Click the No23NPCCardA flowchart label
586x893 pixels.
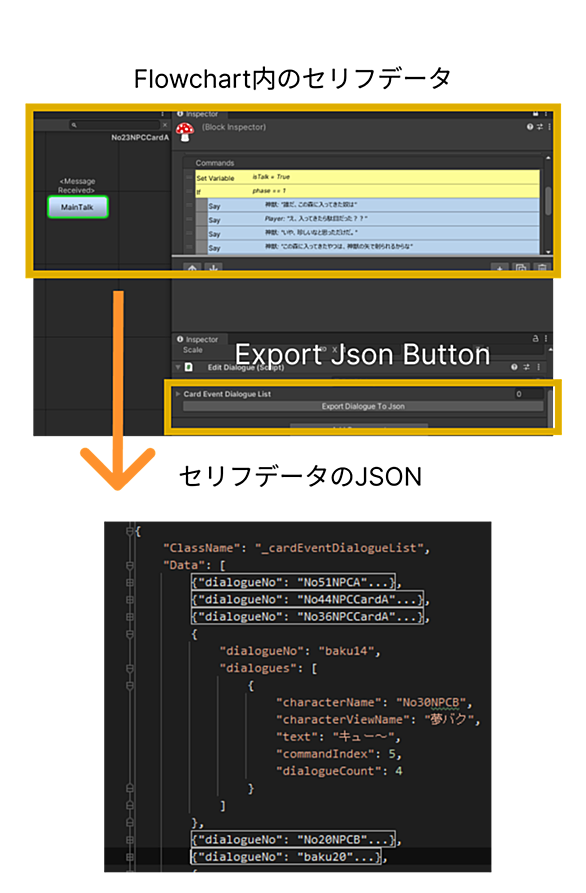(x=140, y=138)
